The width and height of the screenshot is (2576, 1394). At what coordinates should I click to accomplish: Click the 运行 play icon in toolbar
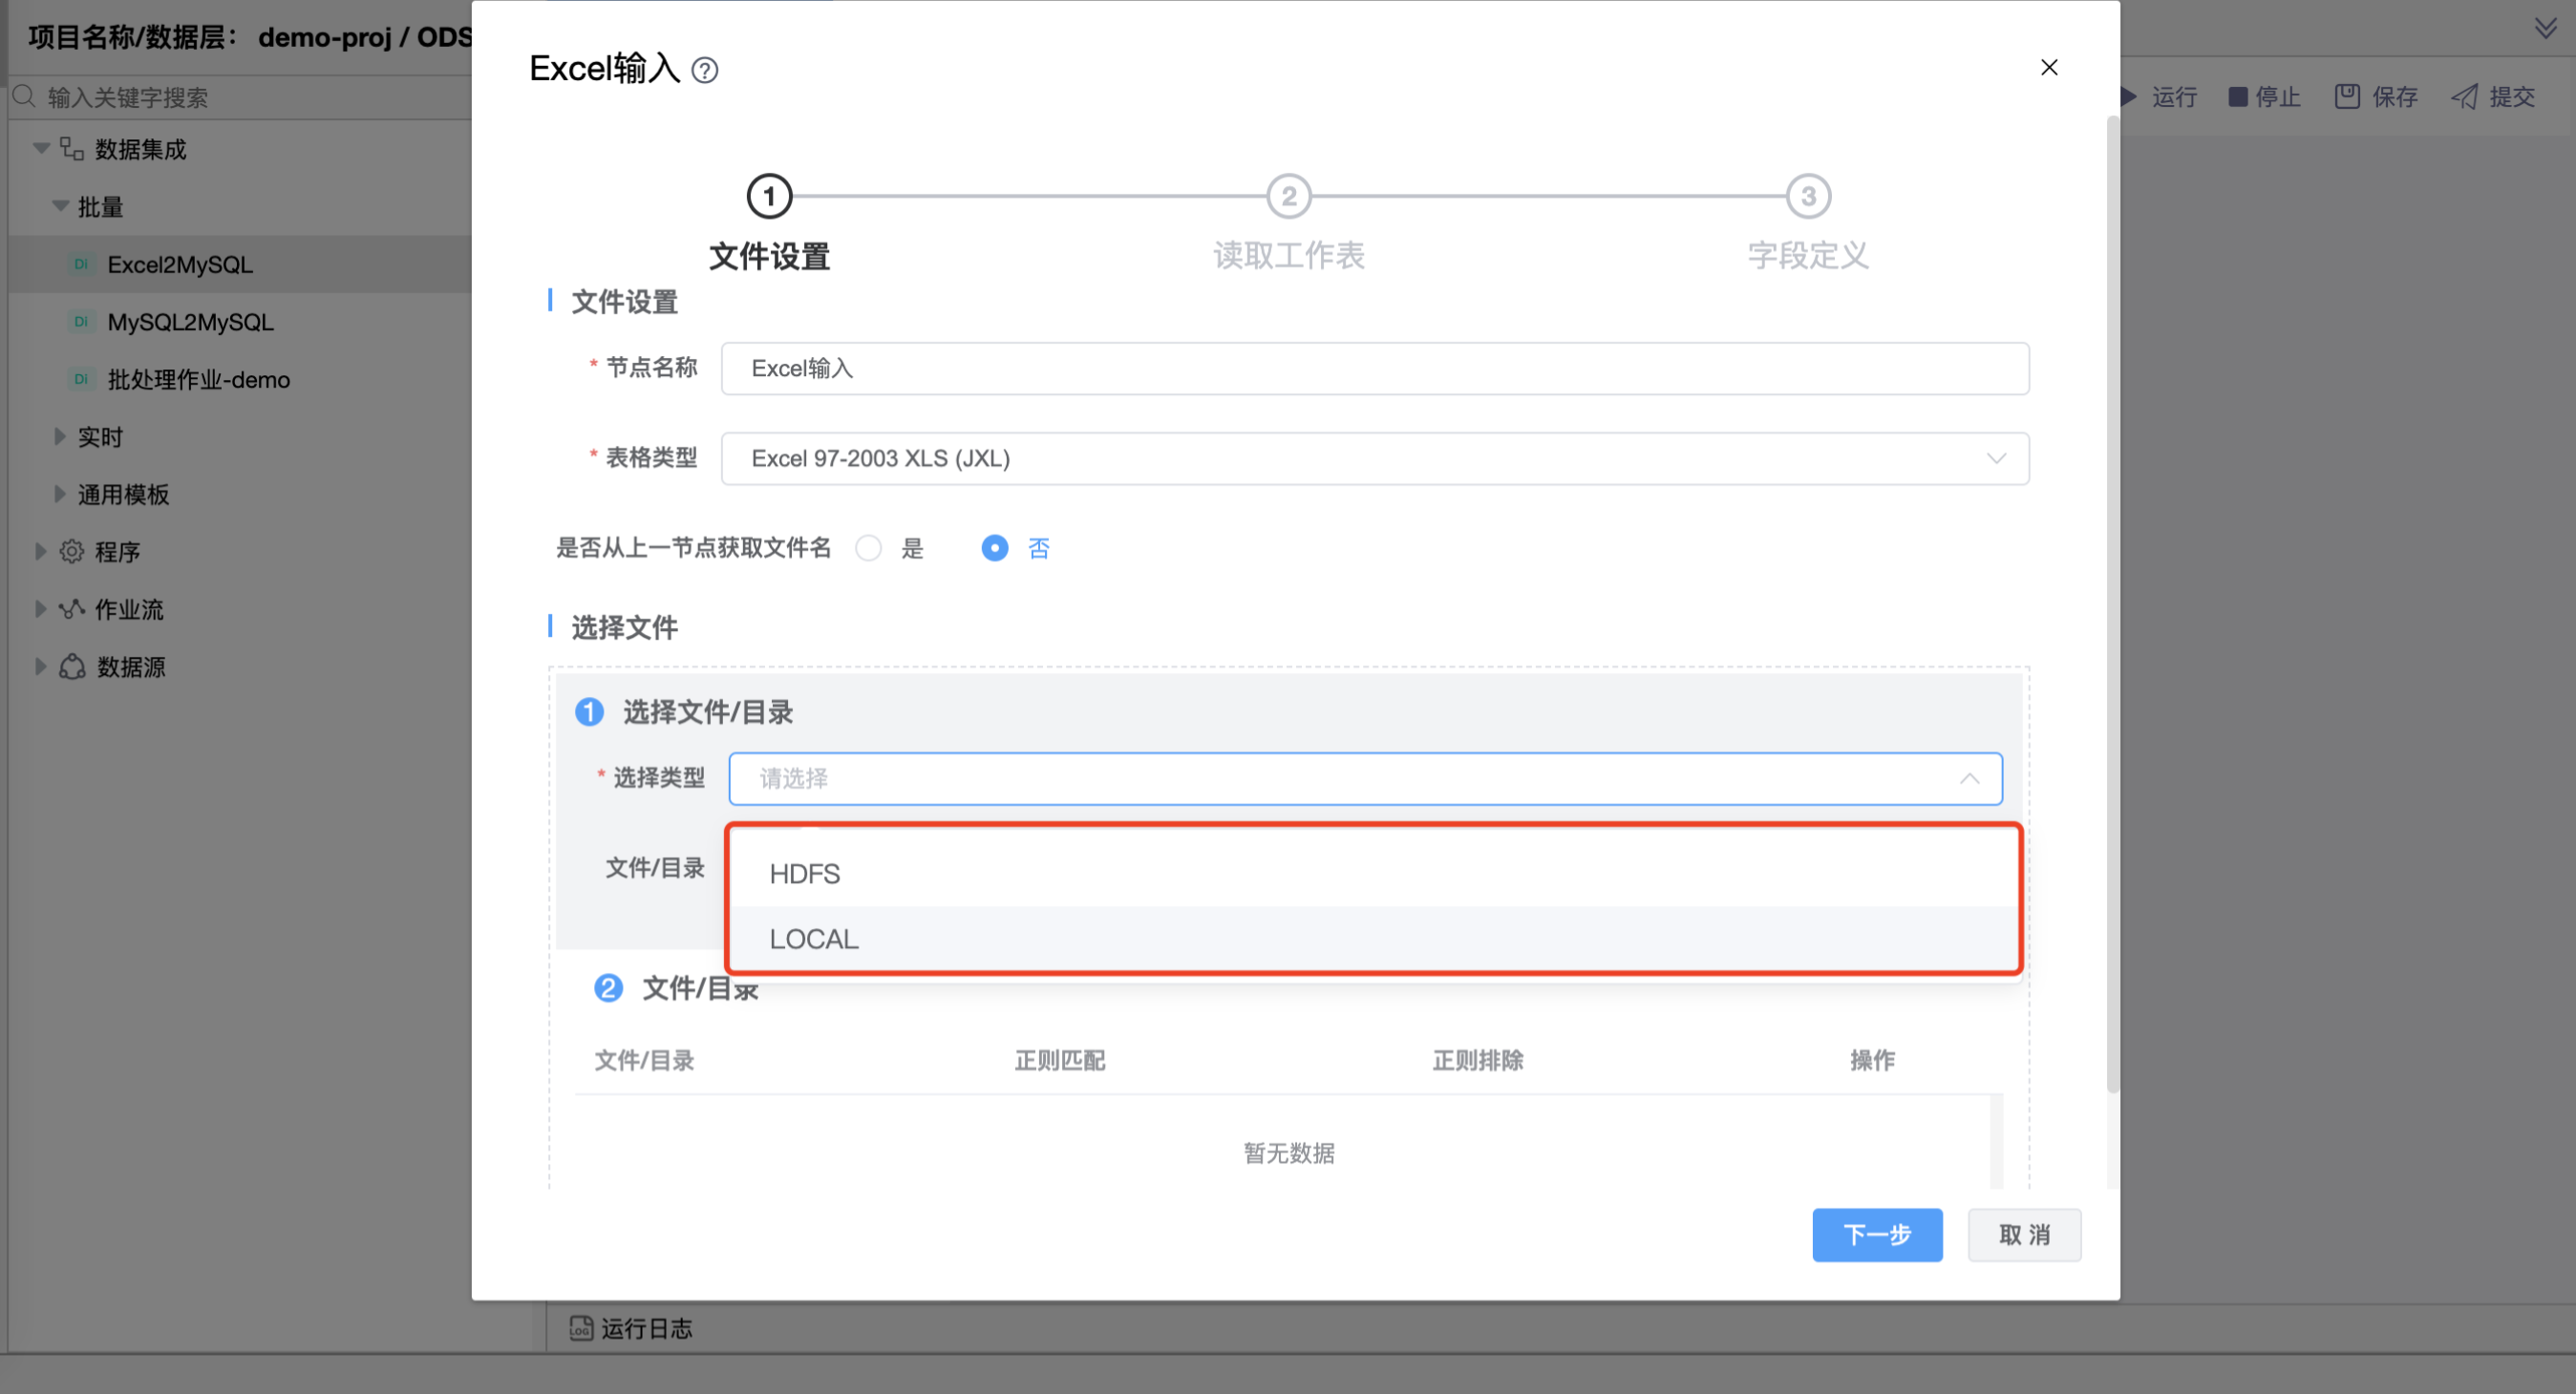2129,97
